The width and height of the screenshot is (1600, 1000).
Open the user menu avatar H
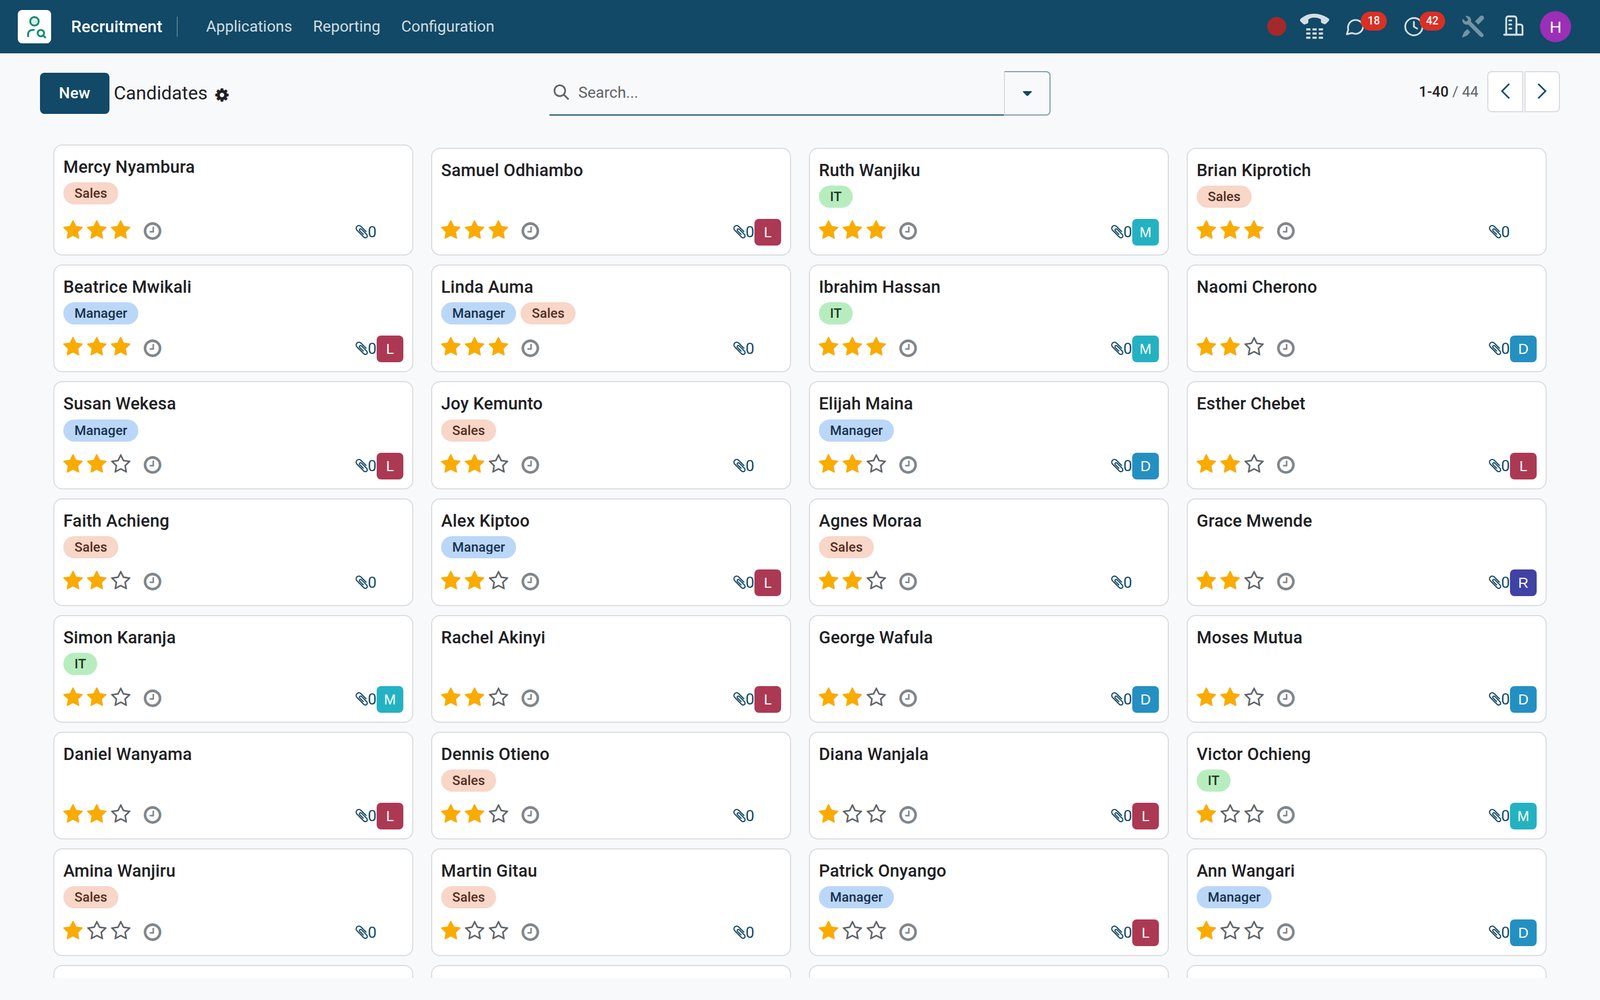coord(1555,27)
